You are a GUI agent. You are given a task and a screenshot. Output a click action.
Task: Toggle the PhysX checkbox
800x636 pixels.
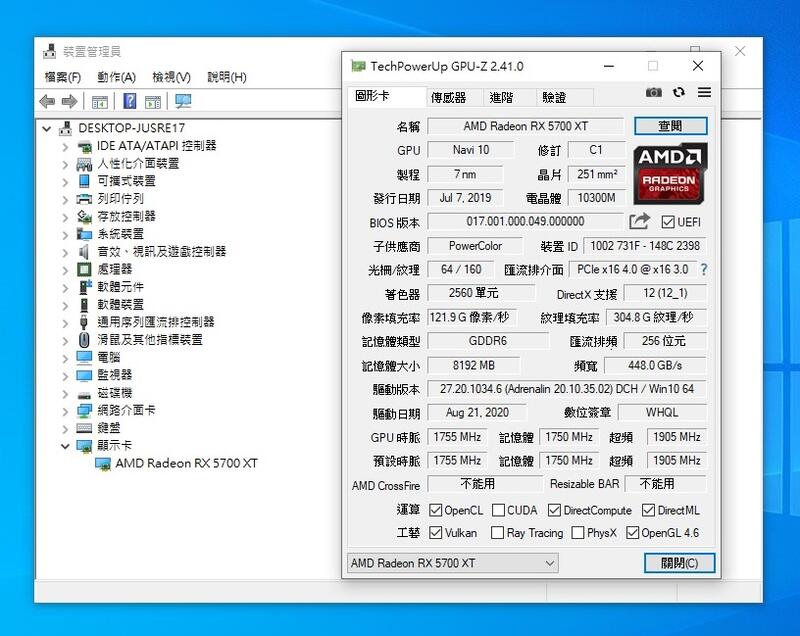pos(578,532)
